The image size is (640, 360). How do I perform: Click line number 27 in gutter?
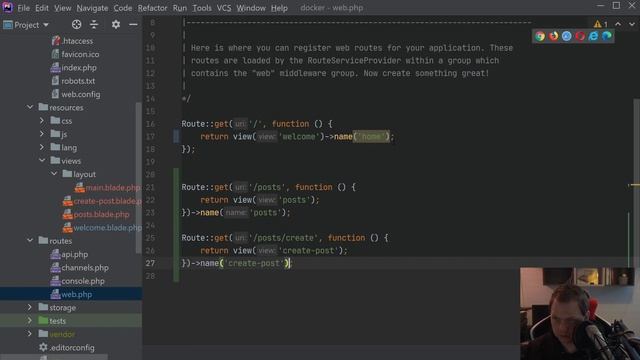click(150, 263)
